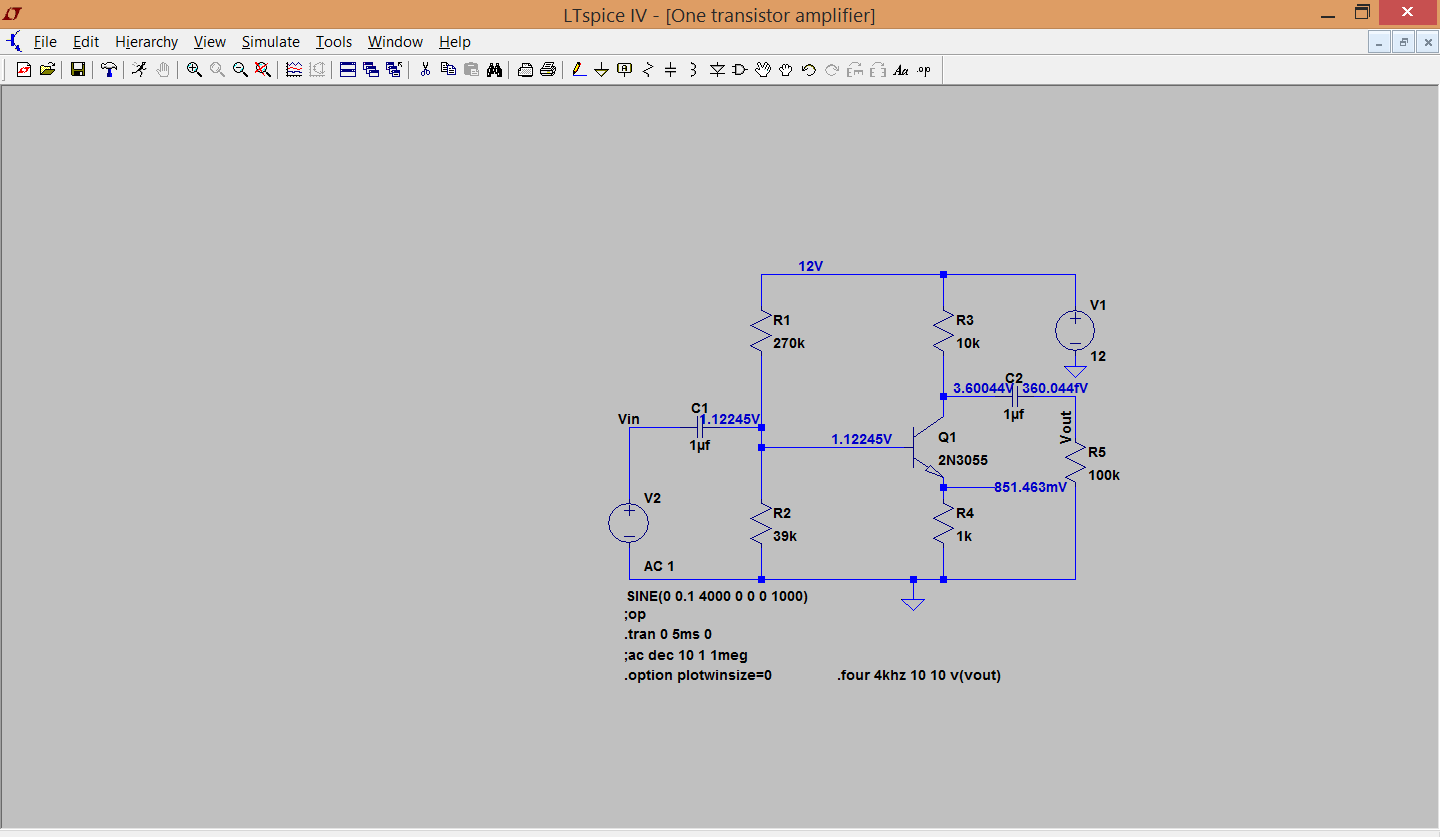1440x837 pixels.
Task: Save the schematic with the floppy disk icon
Action: pos(77,69)
